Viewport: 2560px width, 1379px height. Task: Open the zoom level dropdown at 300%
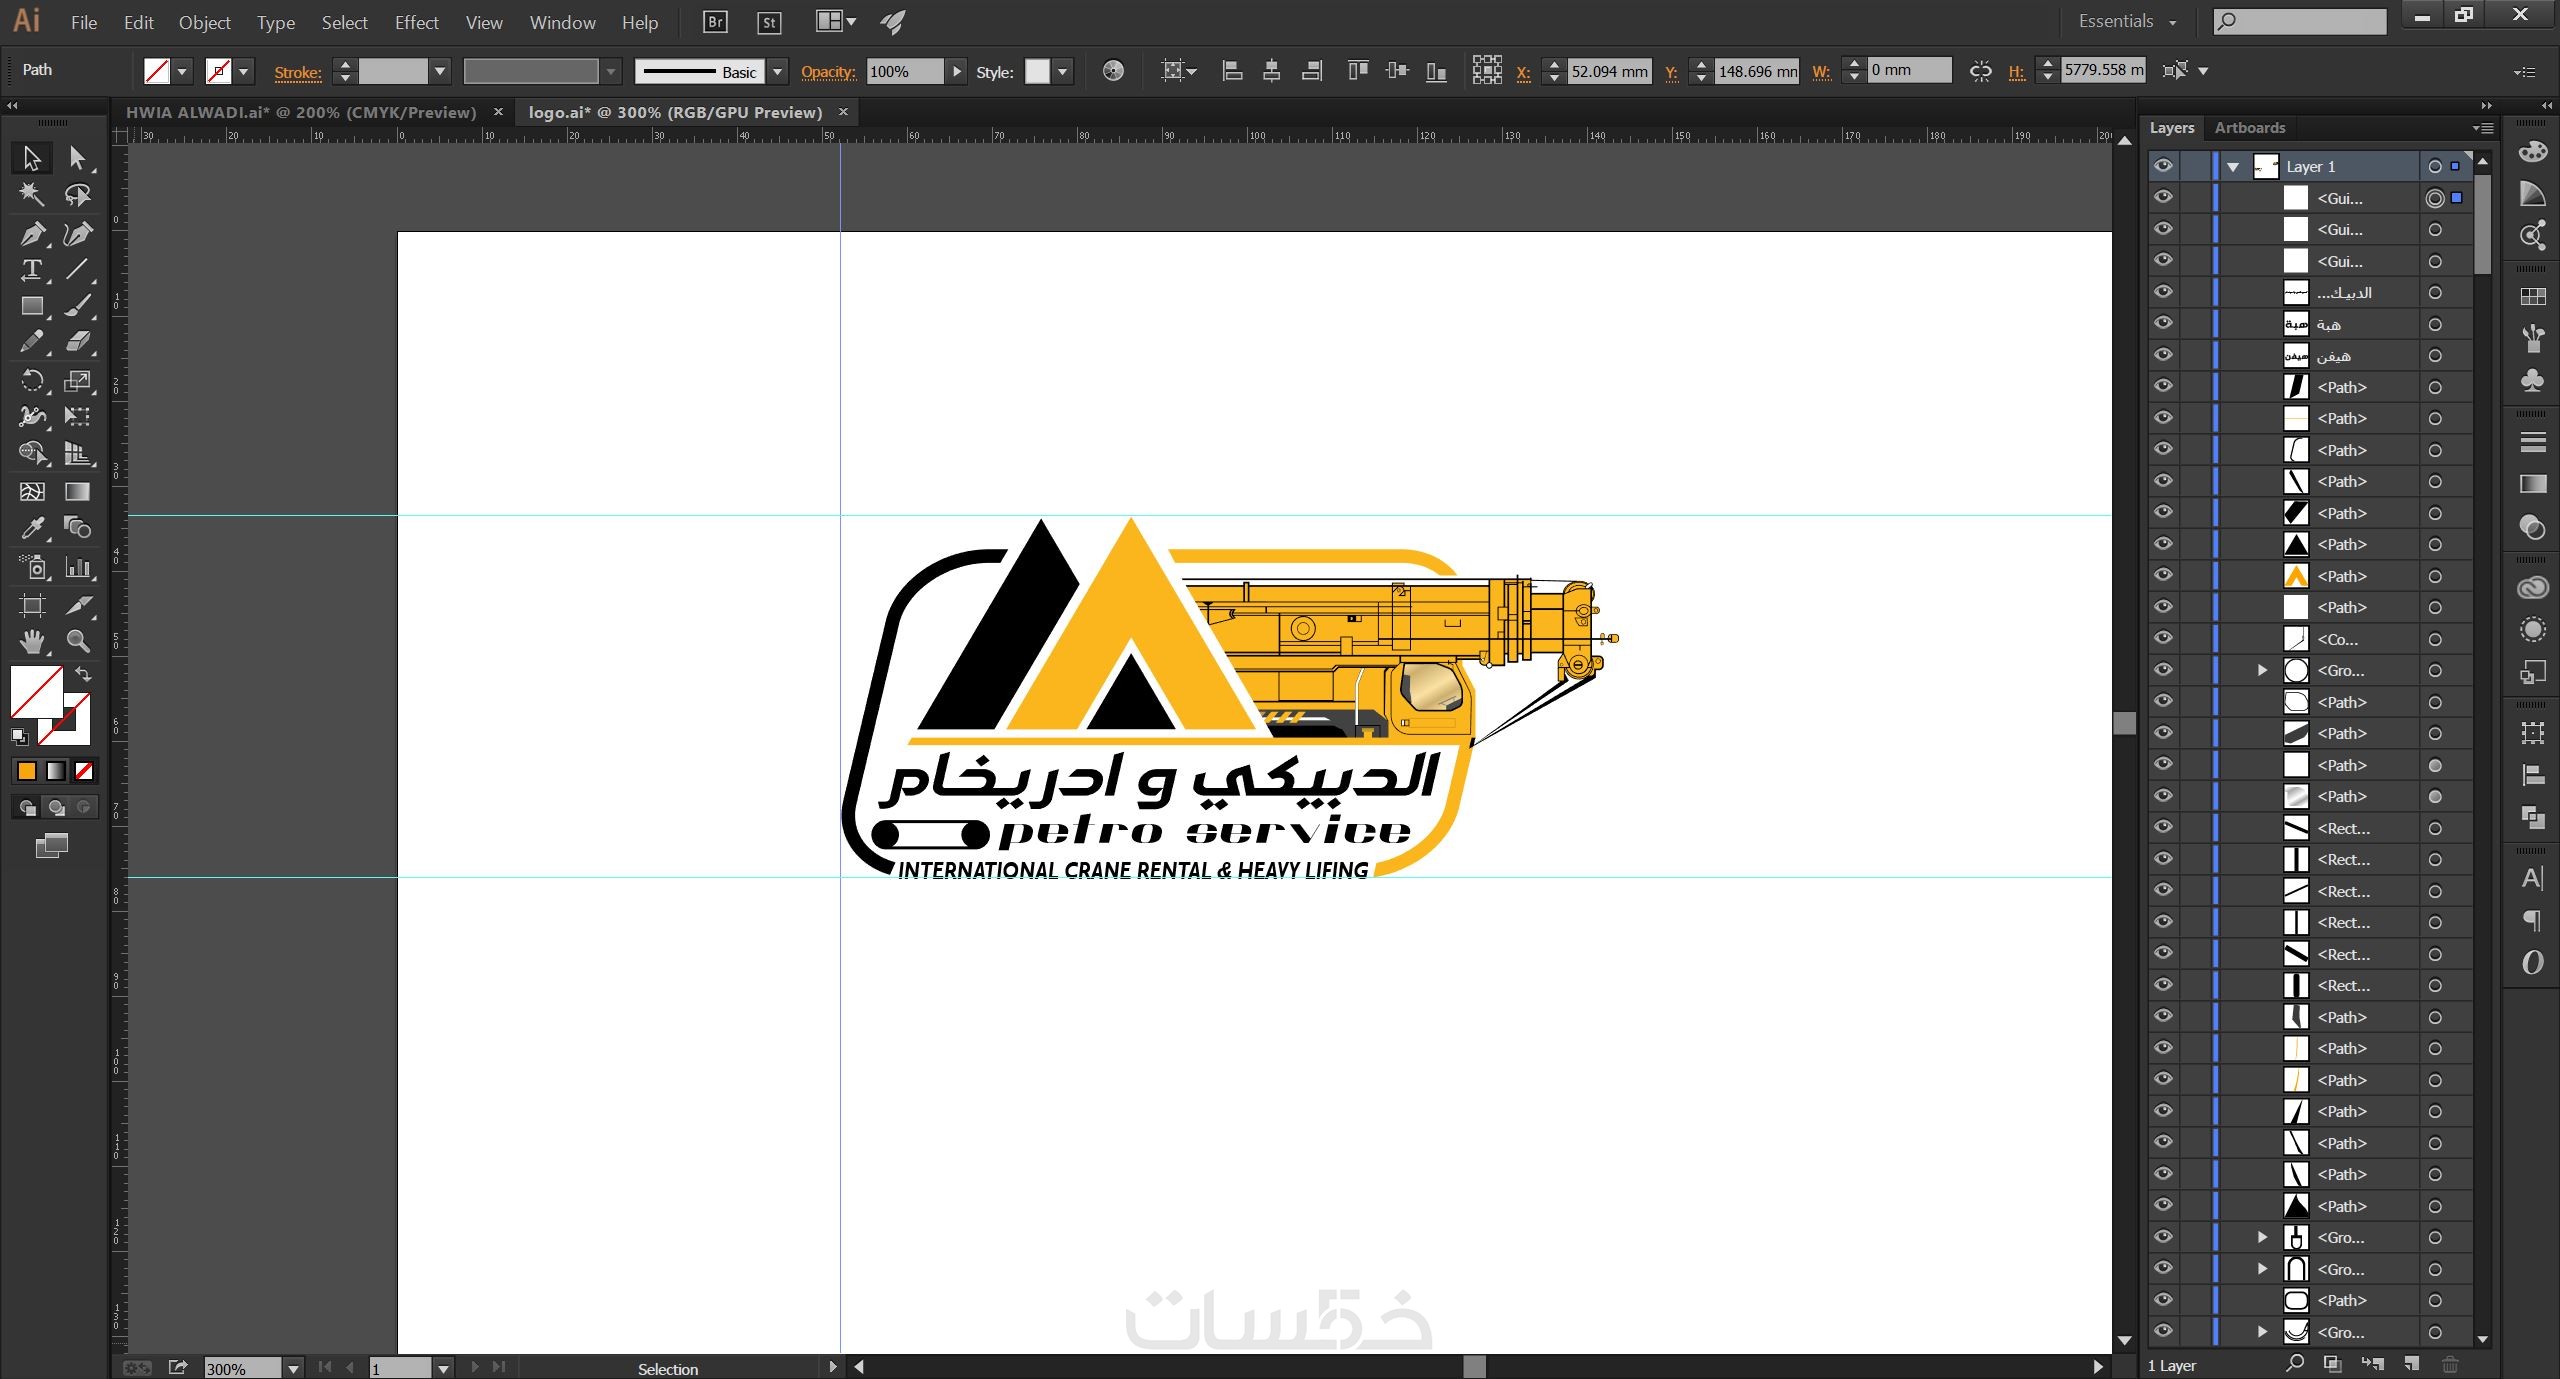(293, 1368)
